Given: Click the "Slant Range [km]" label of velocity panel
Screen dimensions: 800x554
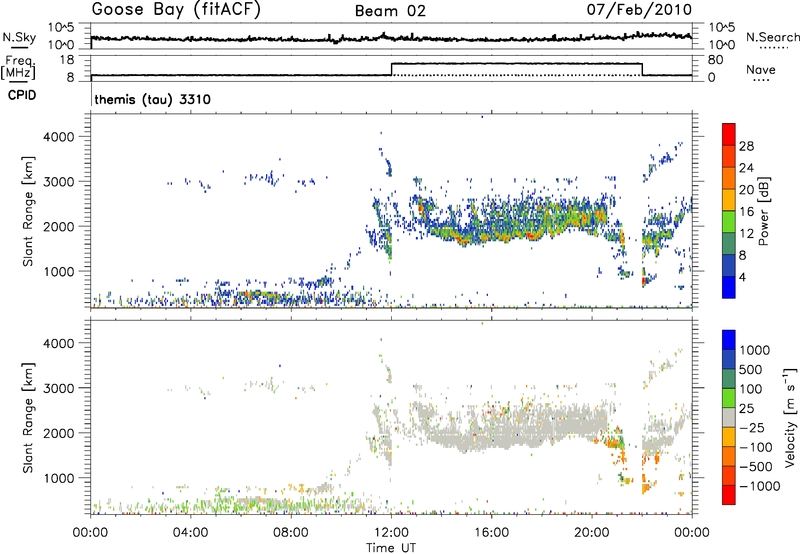Looking at the screenshot, I should [x=28, y=417].
